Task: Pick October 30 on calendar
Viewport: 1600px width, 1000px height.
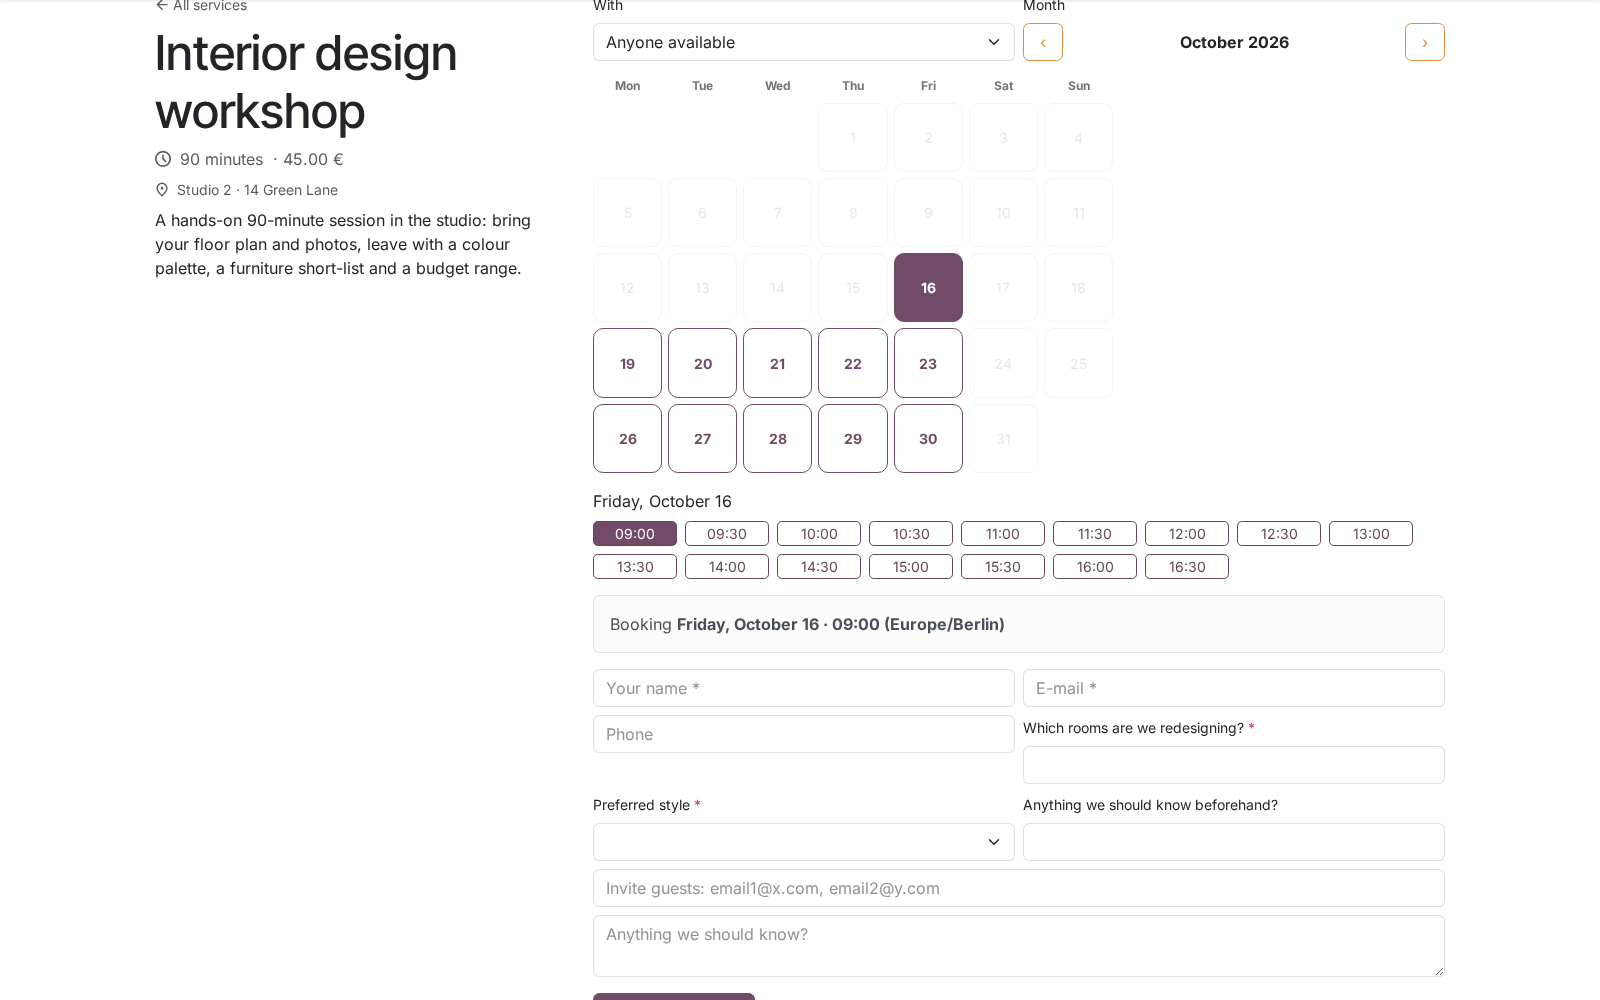Action: coord(928,438)
